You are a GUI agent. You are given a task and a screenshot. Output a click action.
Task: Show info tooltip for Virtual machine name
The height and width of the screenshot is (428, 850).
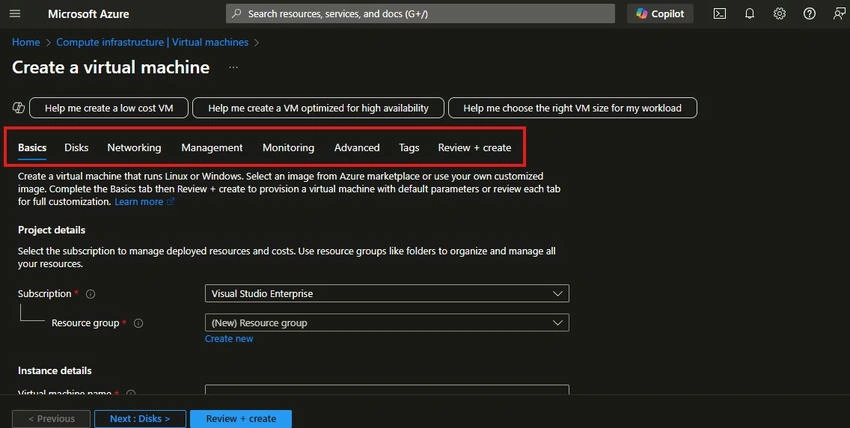pyautogui.click(x=131, y=393)
